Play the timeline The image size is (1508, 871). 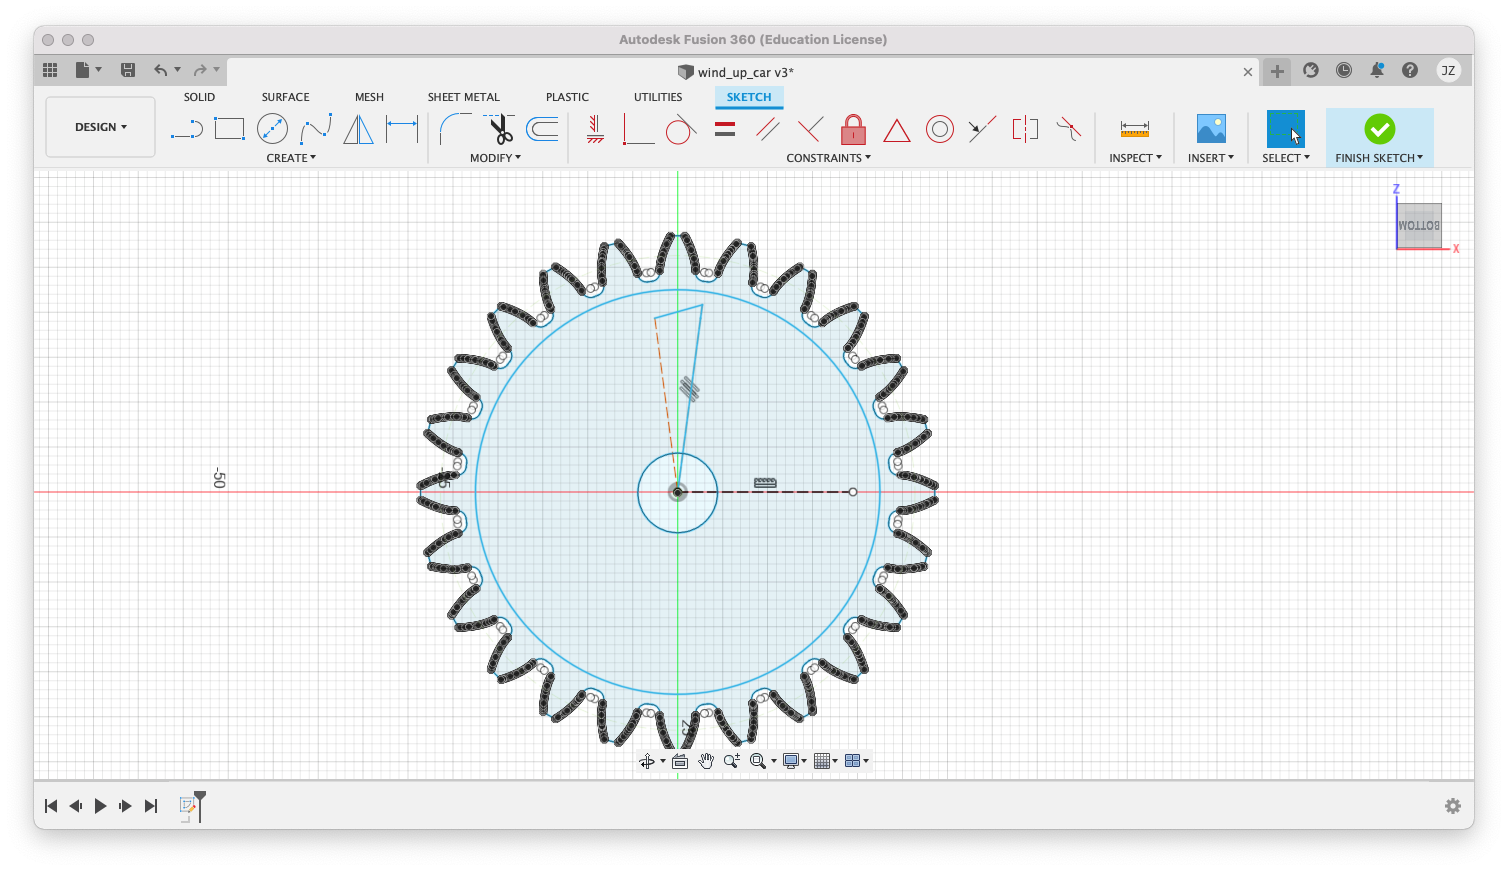tap(100, 806)
